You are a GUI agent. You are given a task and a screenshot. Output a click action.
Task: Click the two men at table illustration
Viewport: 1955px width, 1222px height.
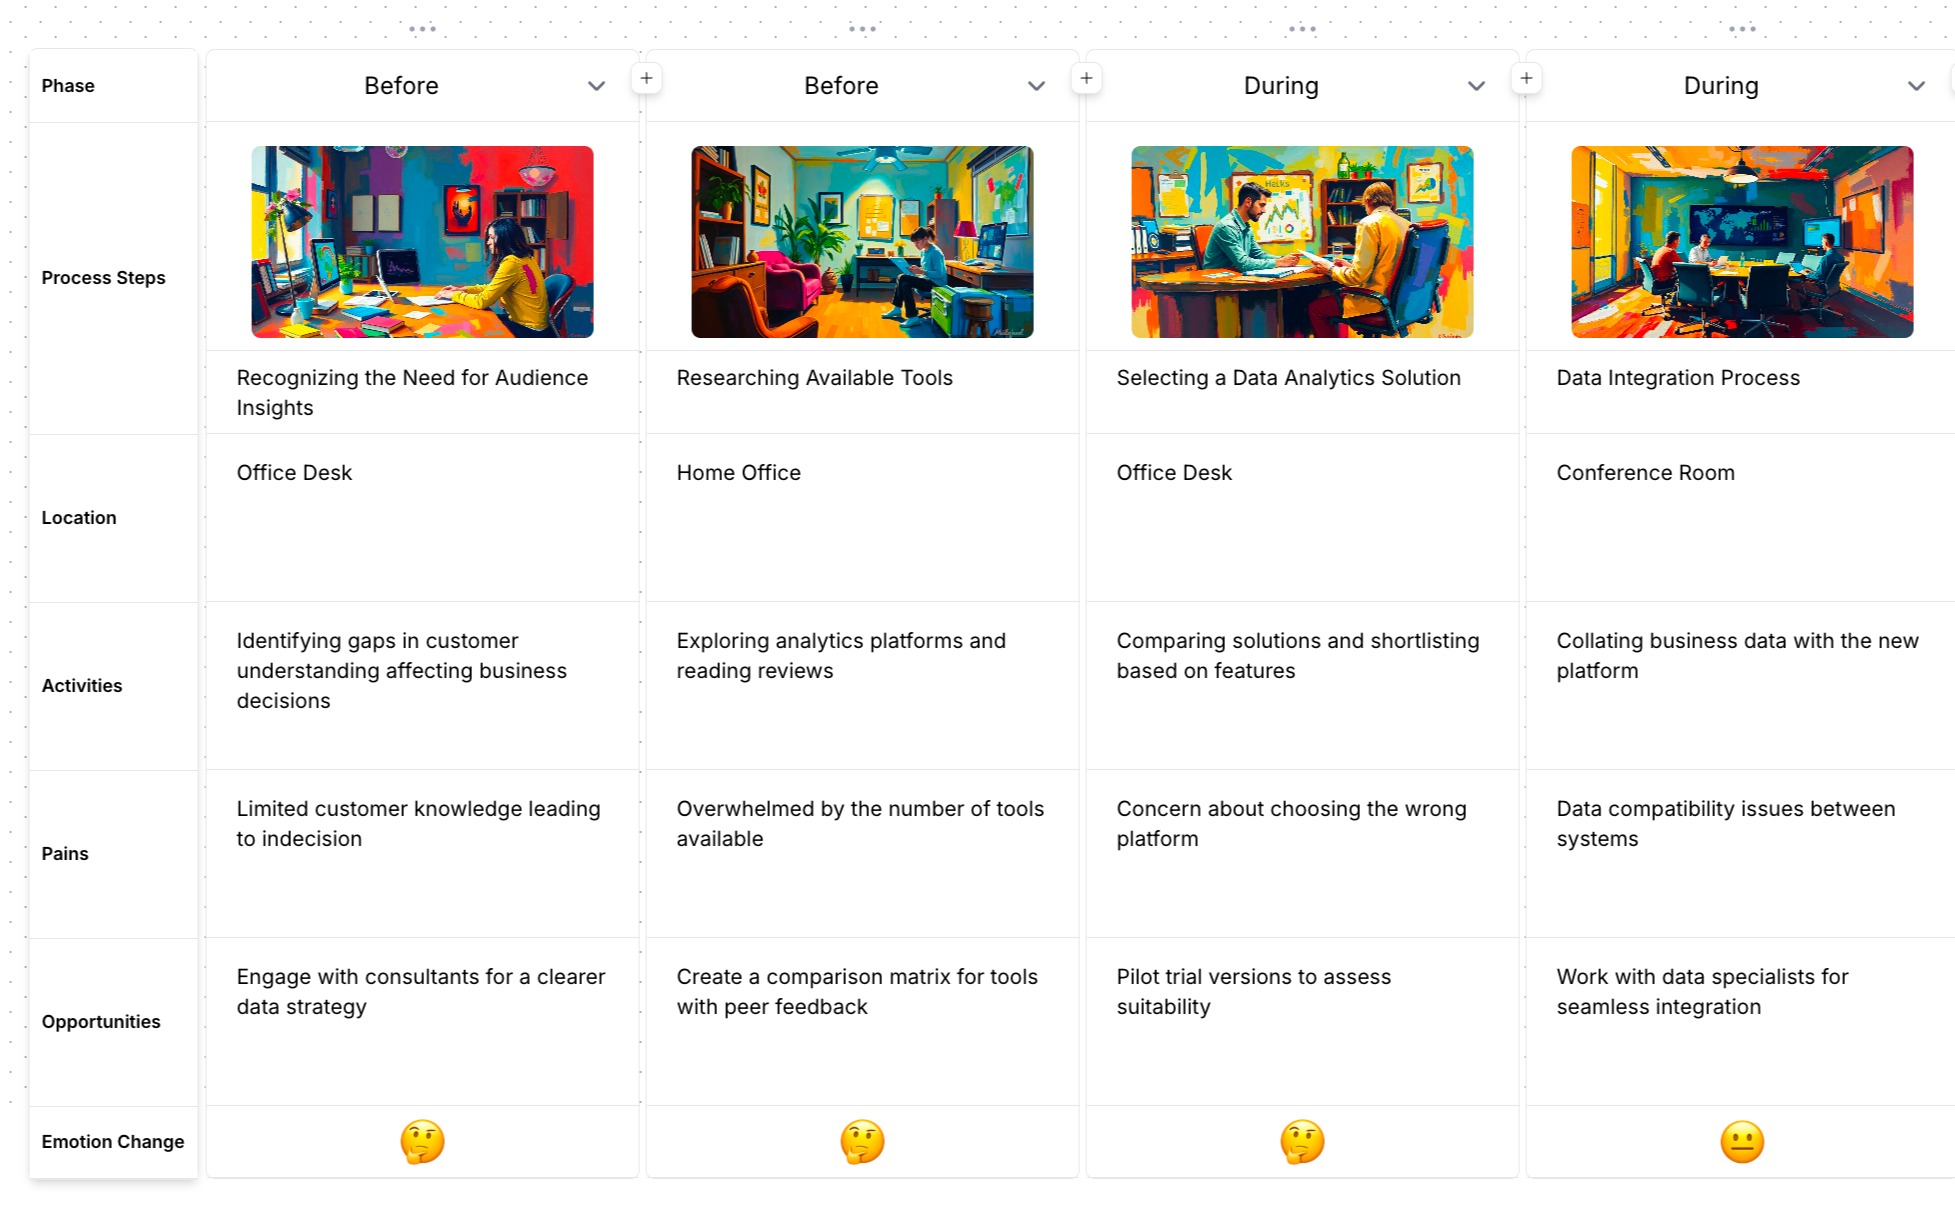click(x=1302, y=242)
